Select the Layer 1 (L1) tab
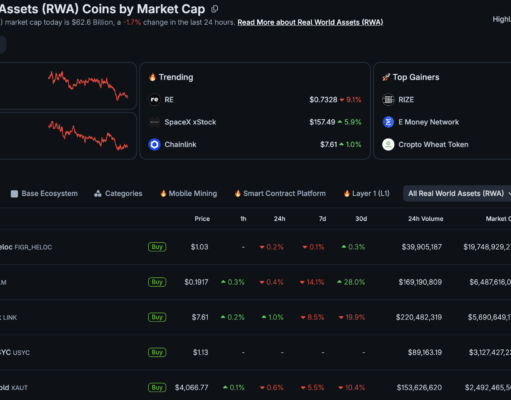 (367, 193)
